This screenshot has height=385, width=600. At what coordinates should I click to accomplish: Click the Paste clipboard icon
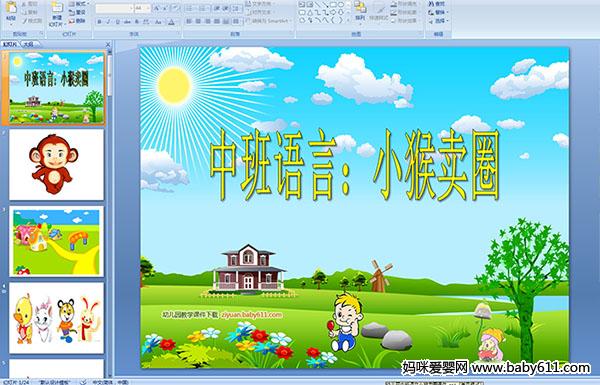click(11, 8)
